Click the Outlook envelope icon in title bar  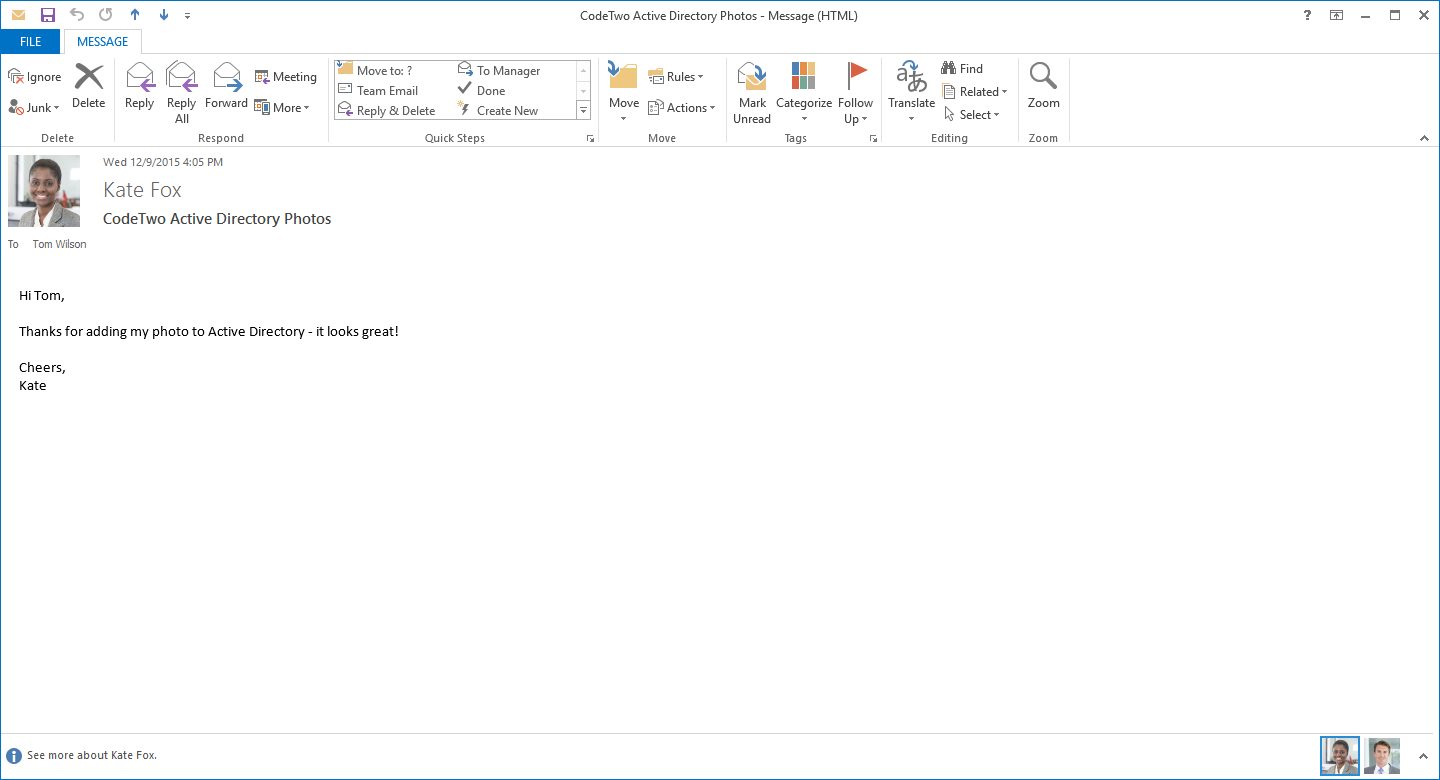pos(18,15)
